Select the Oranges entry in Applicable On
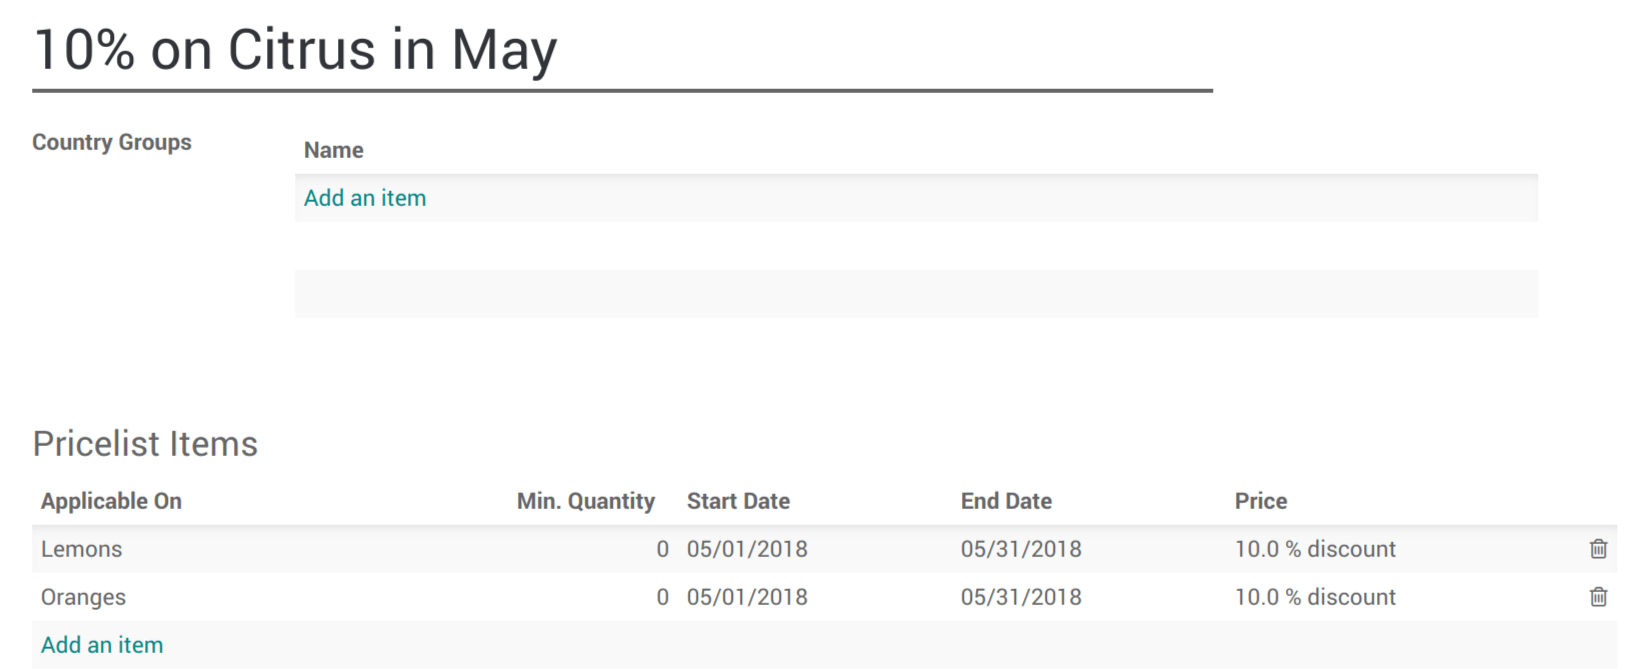 tap(84, 597)
